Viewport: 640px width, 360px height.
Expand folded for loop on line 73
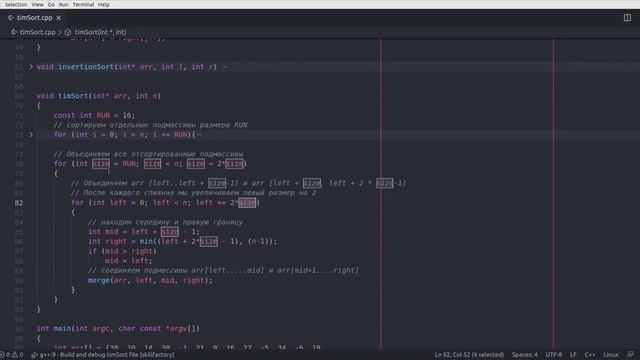click(x=31, y=134)
